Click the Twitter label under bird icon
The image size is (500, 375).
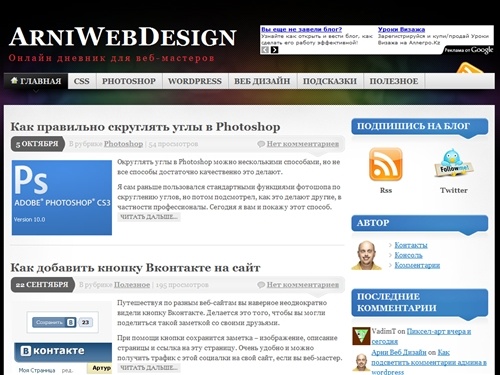(x=453, y=190)
